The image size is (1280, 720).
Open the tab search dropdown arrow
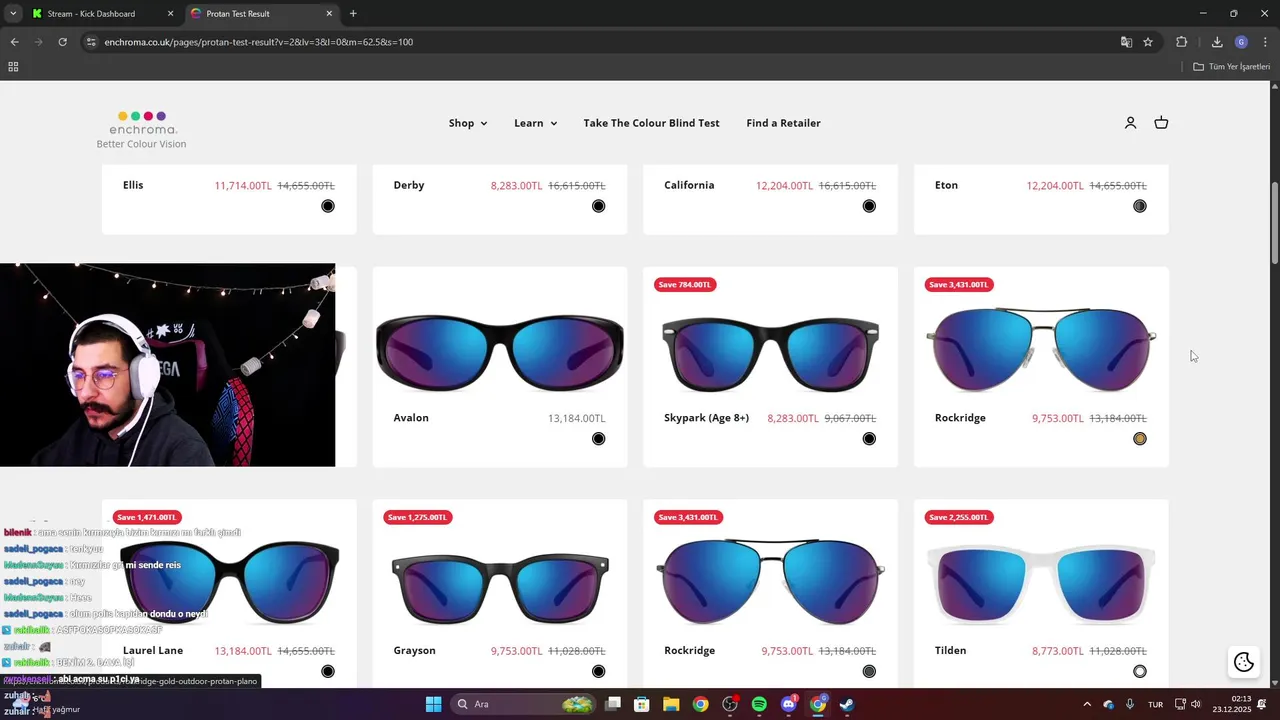13,14
